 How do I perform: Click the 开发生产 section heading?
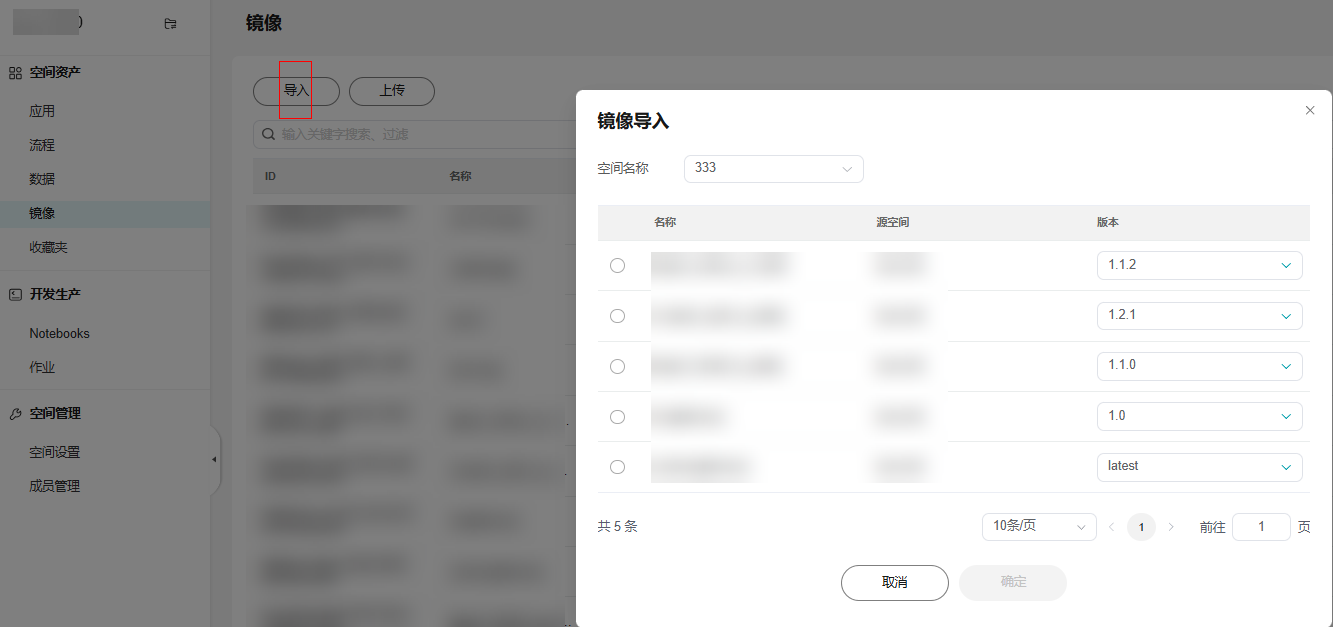(x=55, y=294)
